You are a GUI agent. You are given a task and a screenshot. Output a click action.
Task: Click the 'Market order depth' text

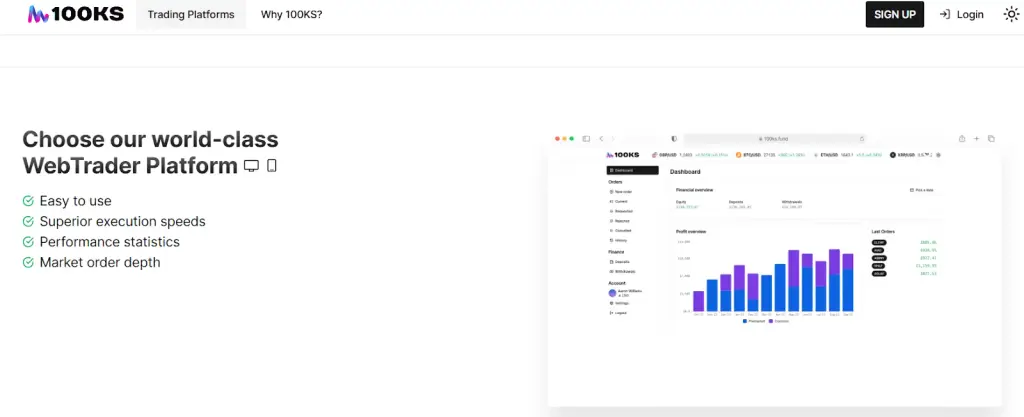click(99, 262)
